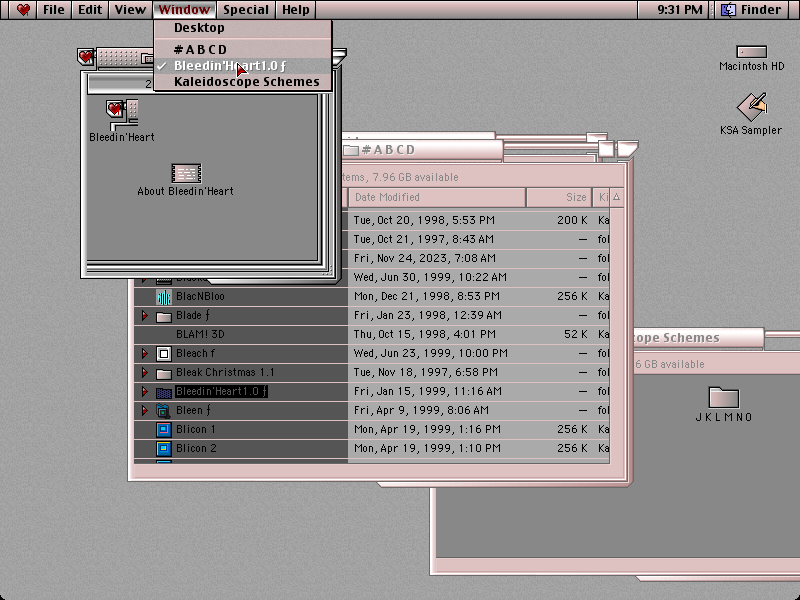Click the date Tue, Oct 21, 1997, 8:43 AM

[423, 239]
